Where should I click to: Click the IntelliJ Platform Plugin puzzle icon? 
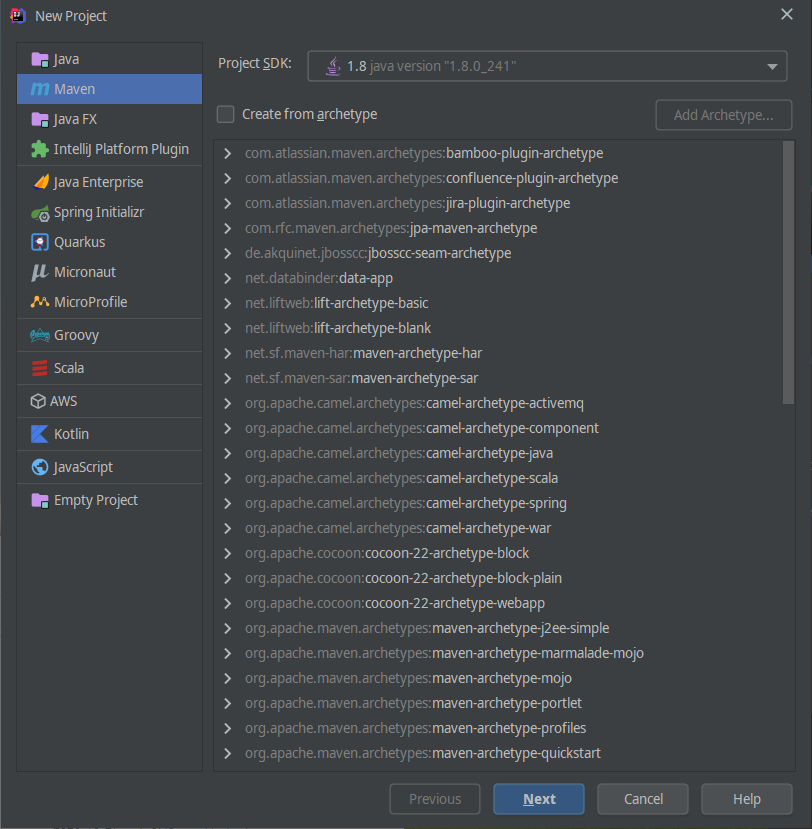pyautogui.click(x=40, y=149)
